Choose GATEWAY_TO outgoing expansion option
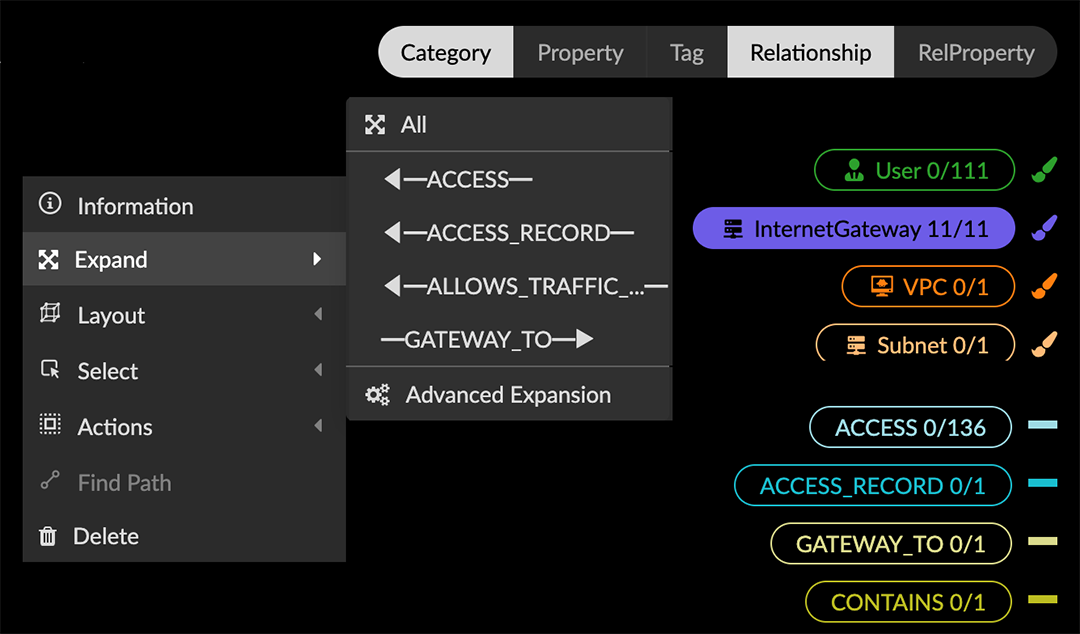 [x=487, y=340]
